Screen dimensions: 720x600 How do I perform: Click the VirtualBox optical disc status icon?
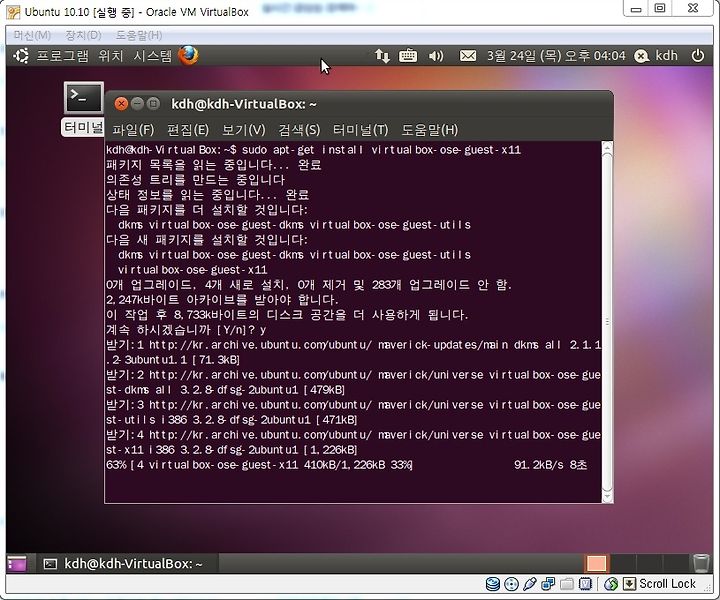coord(511,584)
